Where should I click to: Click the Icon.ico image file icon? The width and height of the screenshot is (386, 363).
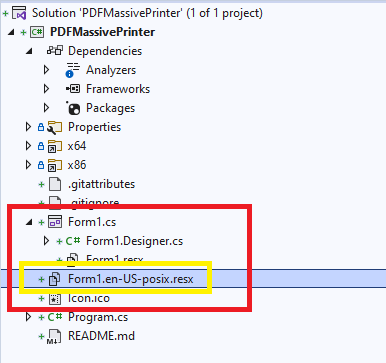[x=55, y=299]
